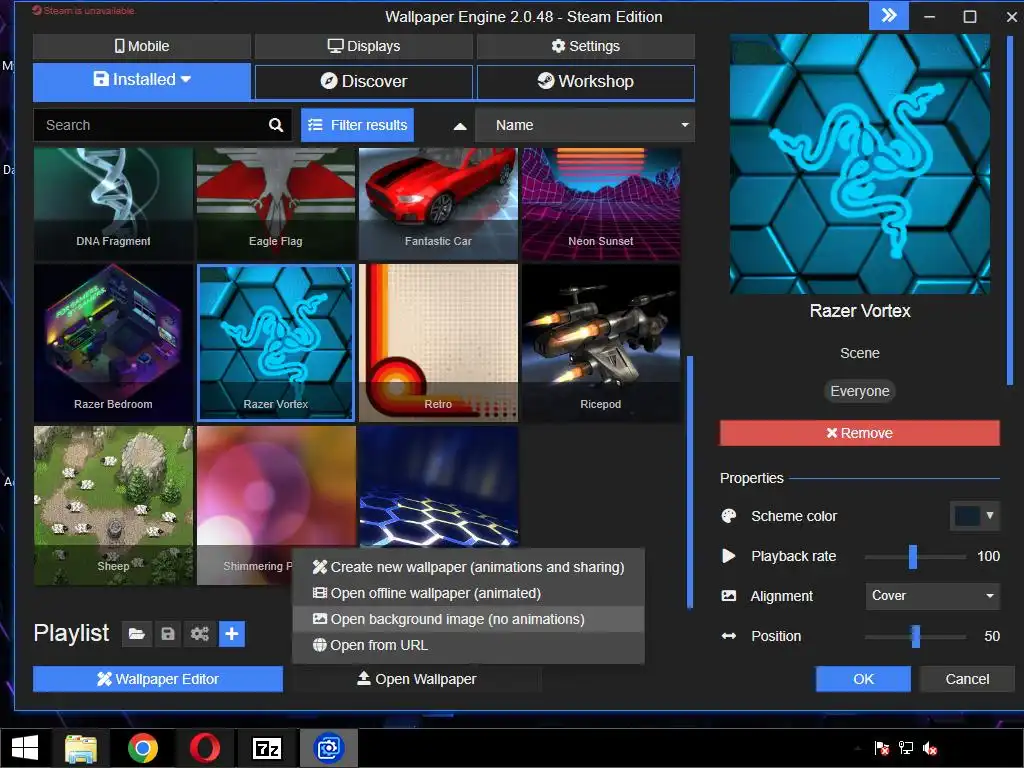
Task: Collapse side panel with double-arrow icon
Action: 889,16
